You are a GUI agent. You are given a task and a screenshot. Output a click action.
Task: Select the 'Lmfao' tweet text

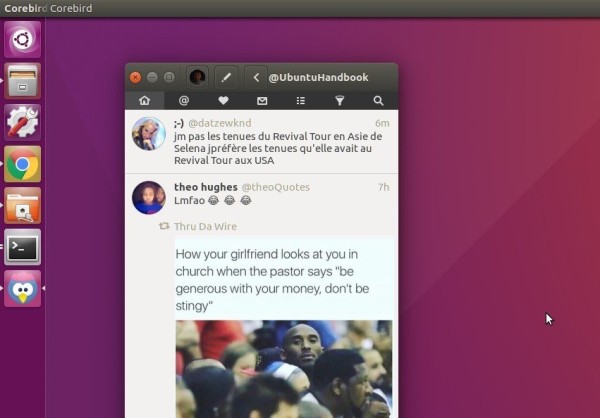point(213,200)
